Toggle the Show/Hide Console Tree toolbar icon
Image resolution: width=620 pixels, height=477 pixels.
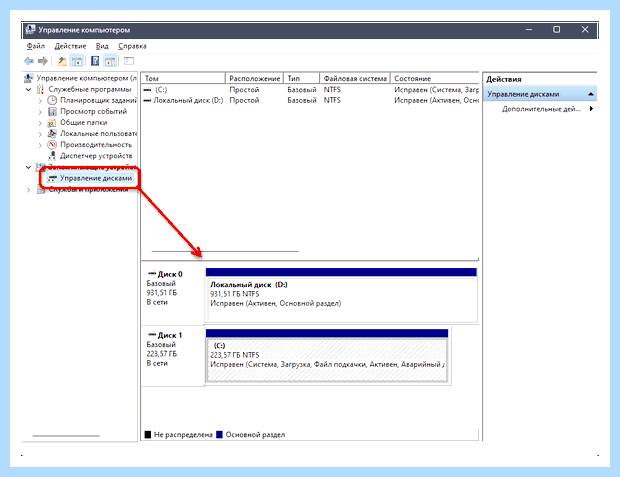[77, 61]
